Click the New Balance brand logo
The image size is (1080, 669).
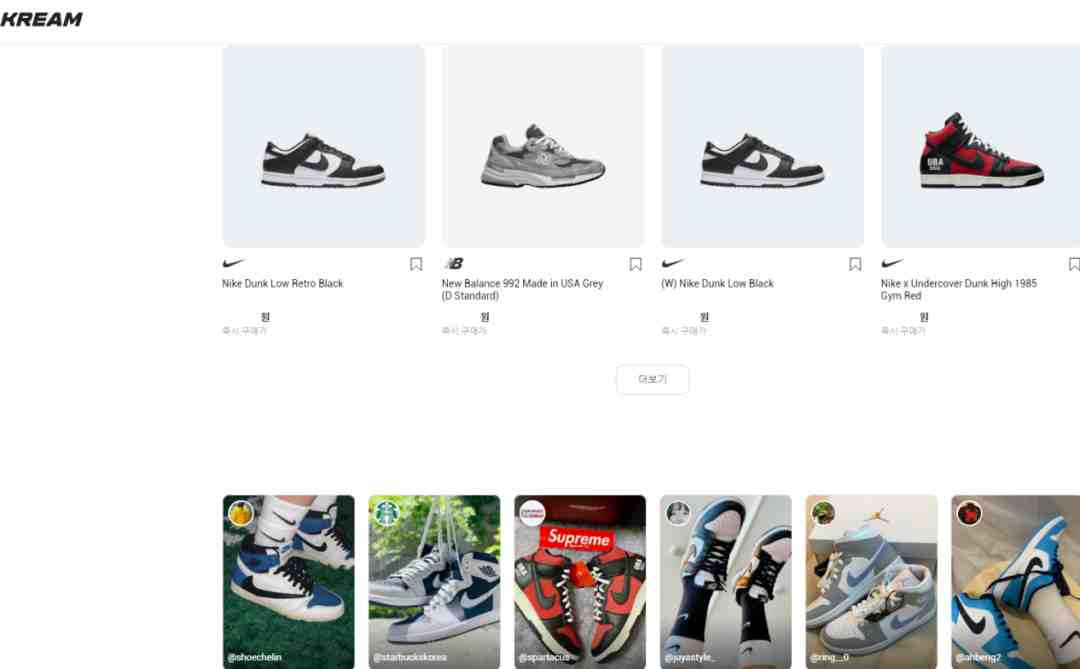point(454,263)
